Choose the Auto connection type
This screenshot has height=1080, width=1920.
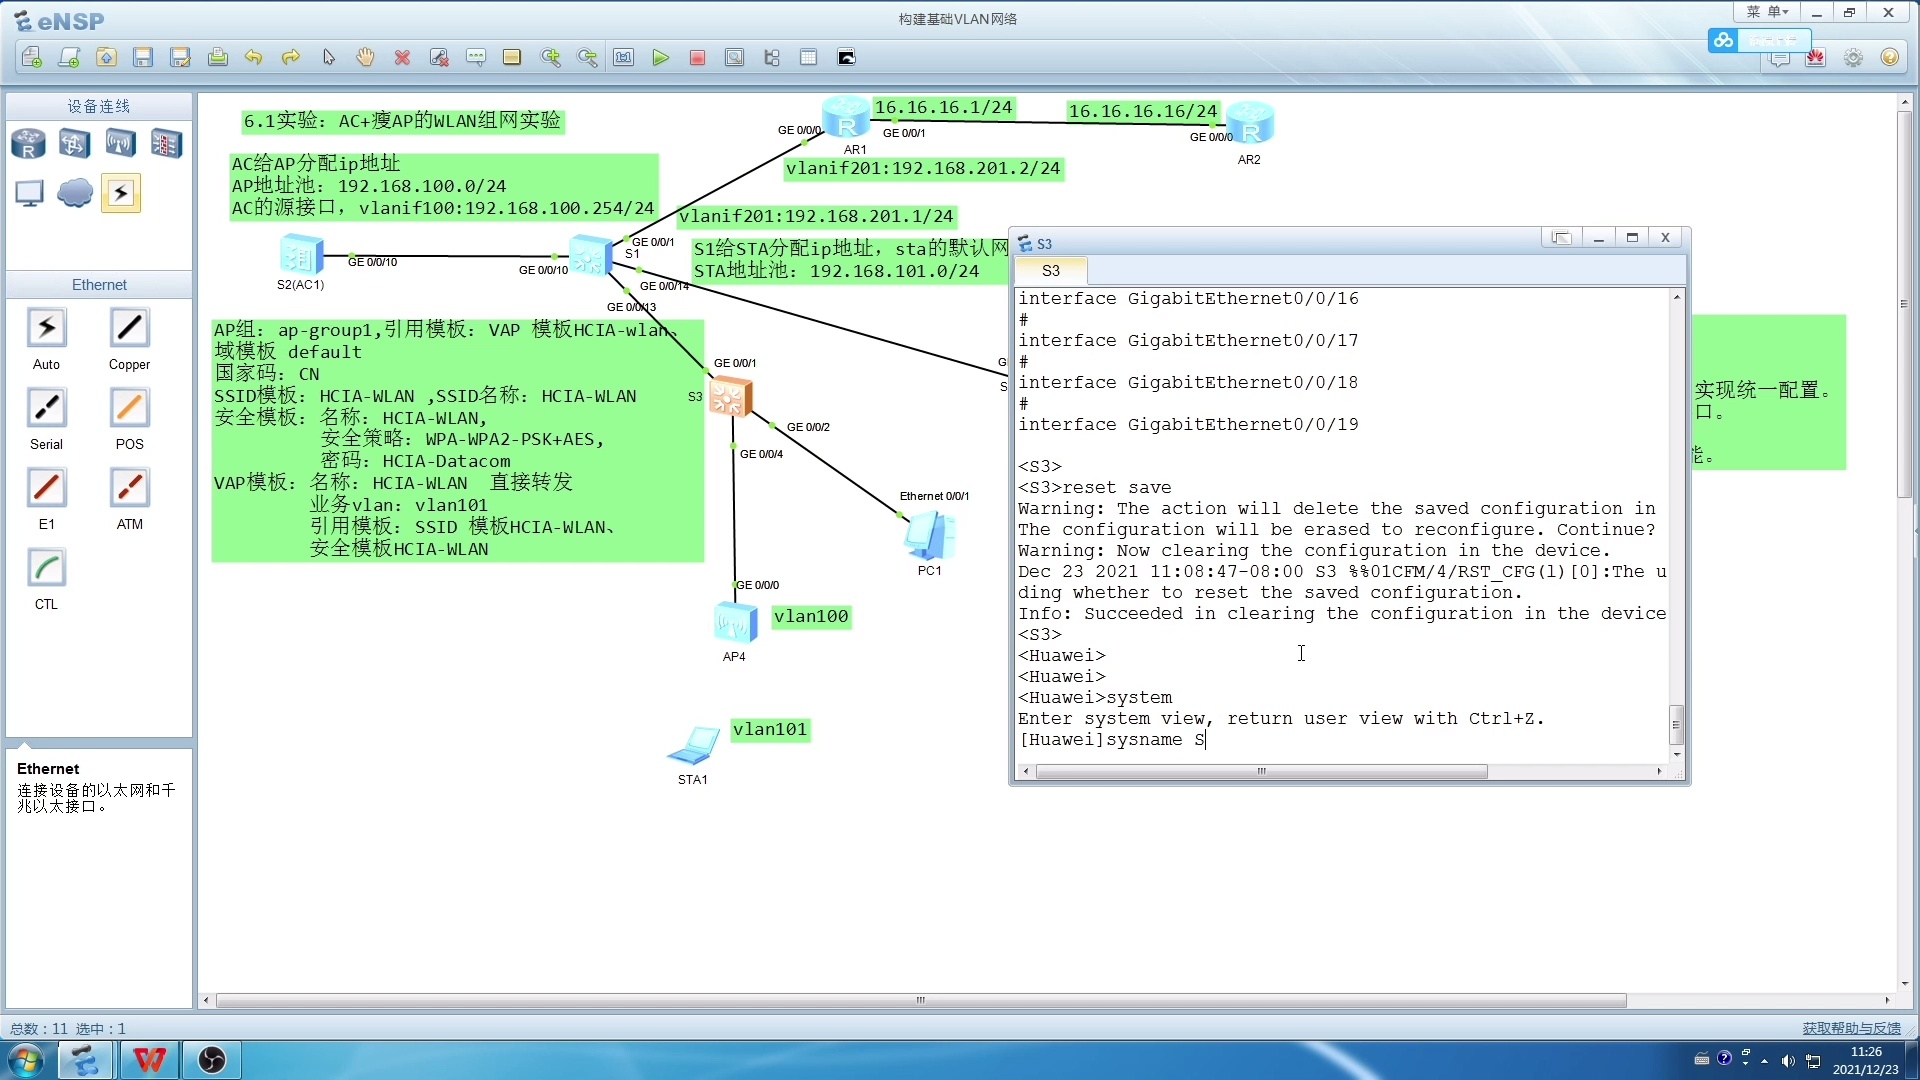coord(46,328)
